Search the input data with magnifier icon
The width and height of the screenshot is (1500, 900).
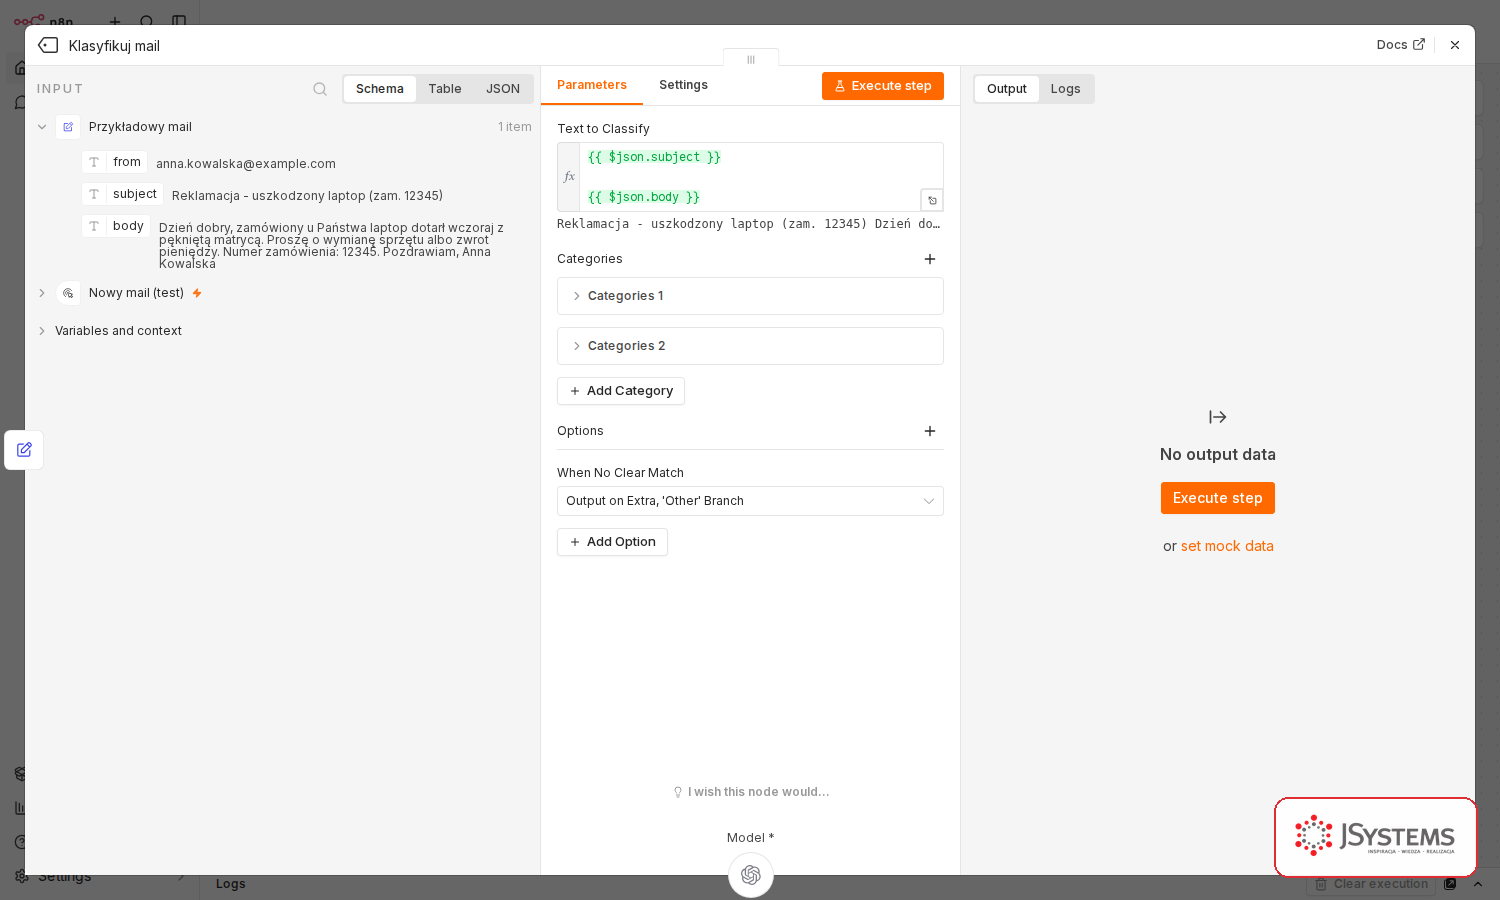point(320,89)
